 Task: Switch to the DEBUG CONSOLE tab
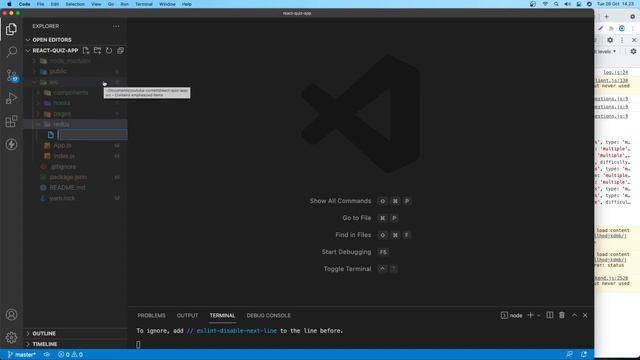pyautogui.click(x=269, y=316)
